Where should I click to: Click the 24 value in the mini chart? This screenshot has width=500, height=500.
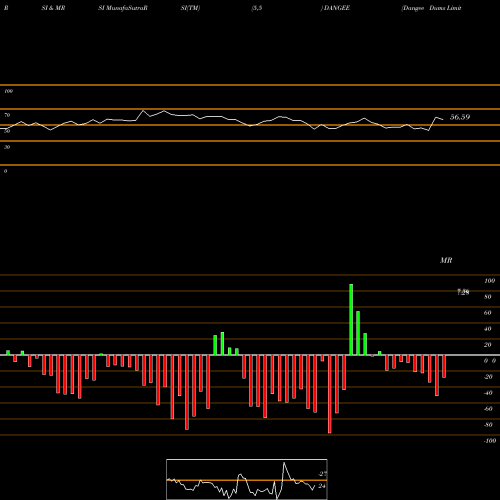[x=321, y=486]
